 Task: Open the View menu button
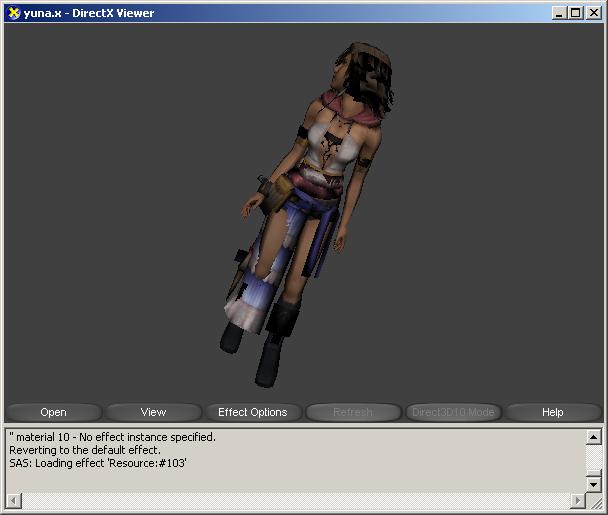153,412
